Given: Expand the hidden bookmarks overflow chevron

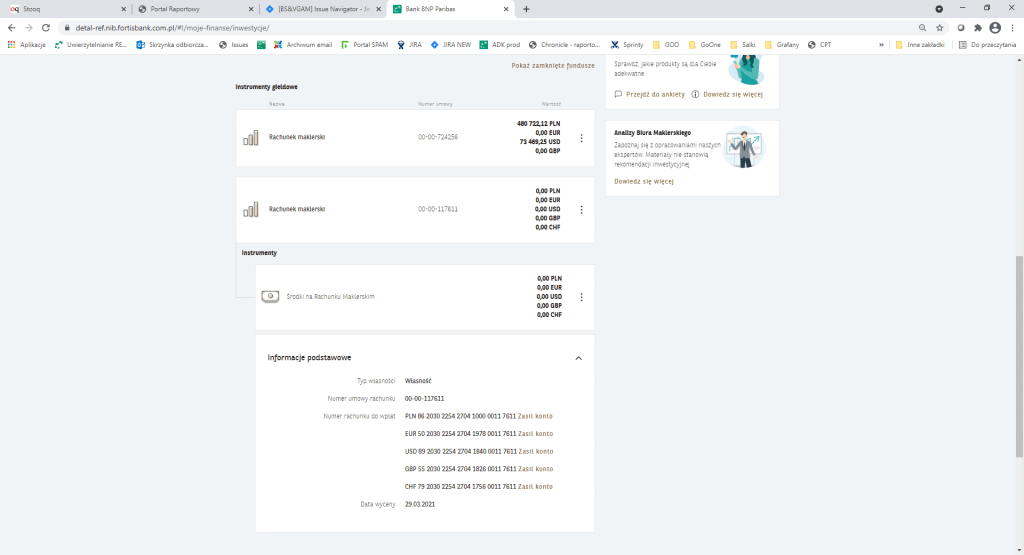Looking at the screenshot, I should tap(881, 45).
